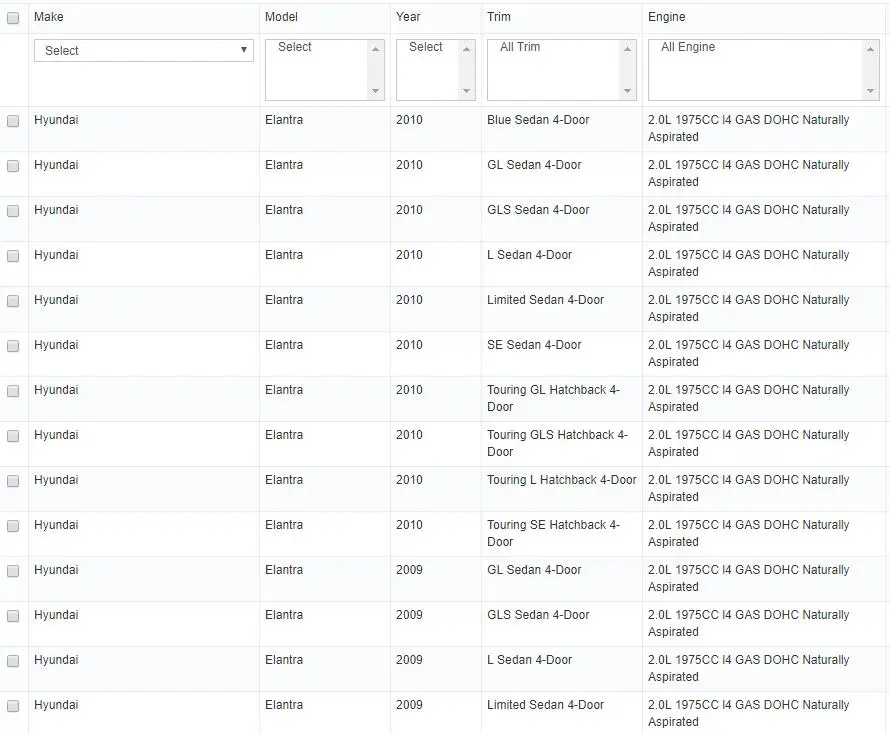
Task: Tick checkbox for 2009 L Sedan 4-Door row
Action: [x=12, y=661]
